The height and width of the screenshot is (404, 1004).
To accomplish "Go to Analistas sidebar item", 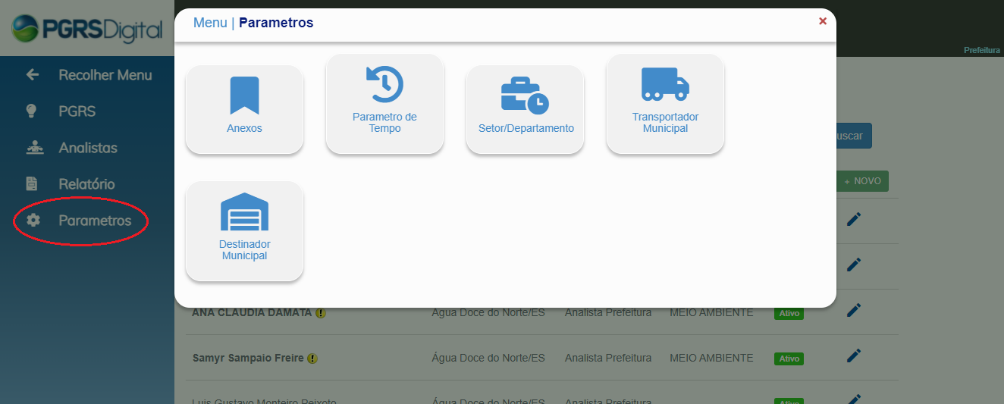I will pos(87,147).
